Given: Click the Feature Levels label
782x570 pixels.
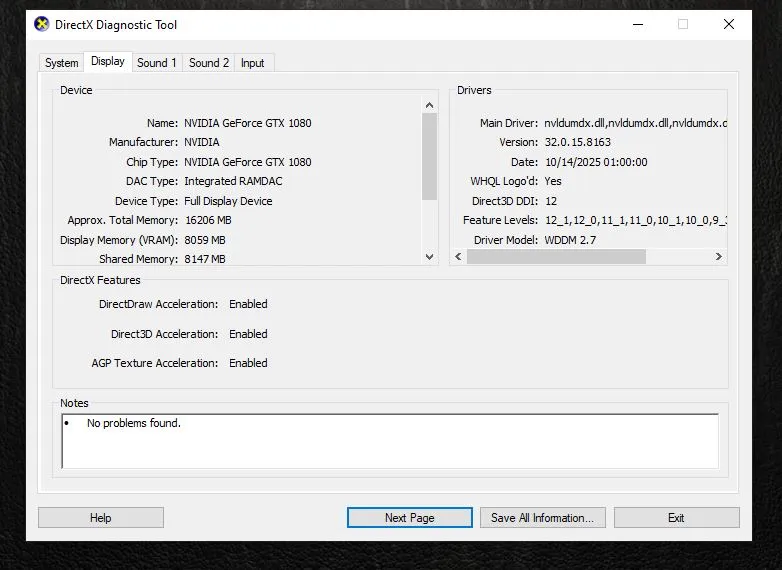Looking at the screenshot, I should tap(500, 220).
